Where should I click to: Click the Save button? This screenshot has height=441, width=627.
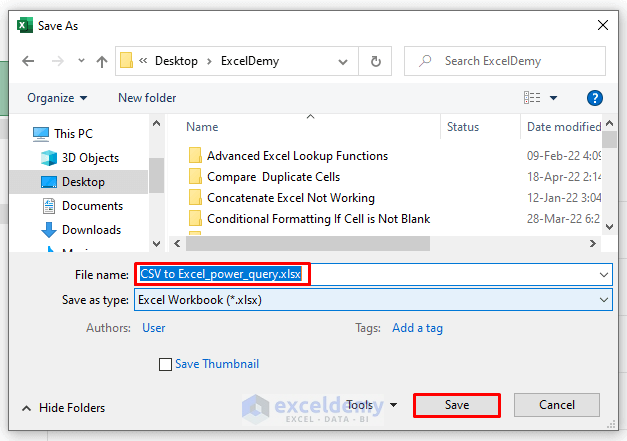point(456,405)
